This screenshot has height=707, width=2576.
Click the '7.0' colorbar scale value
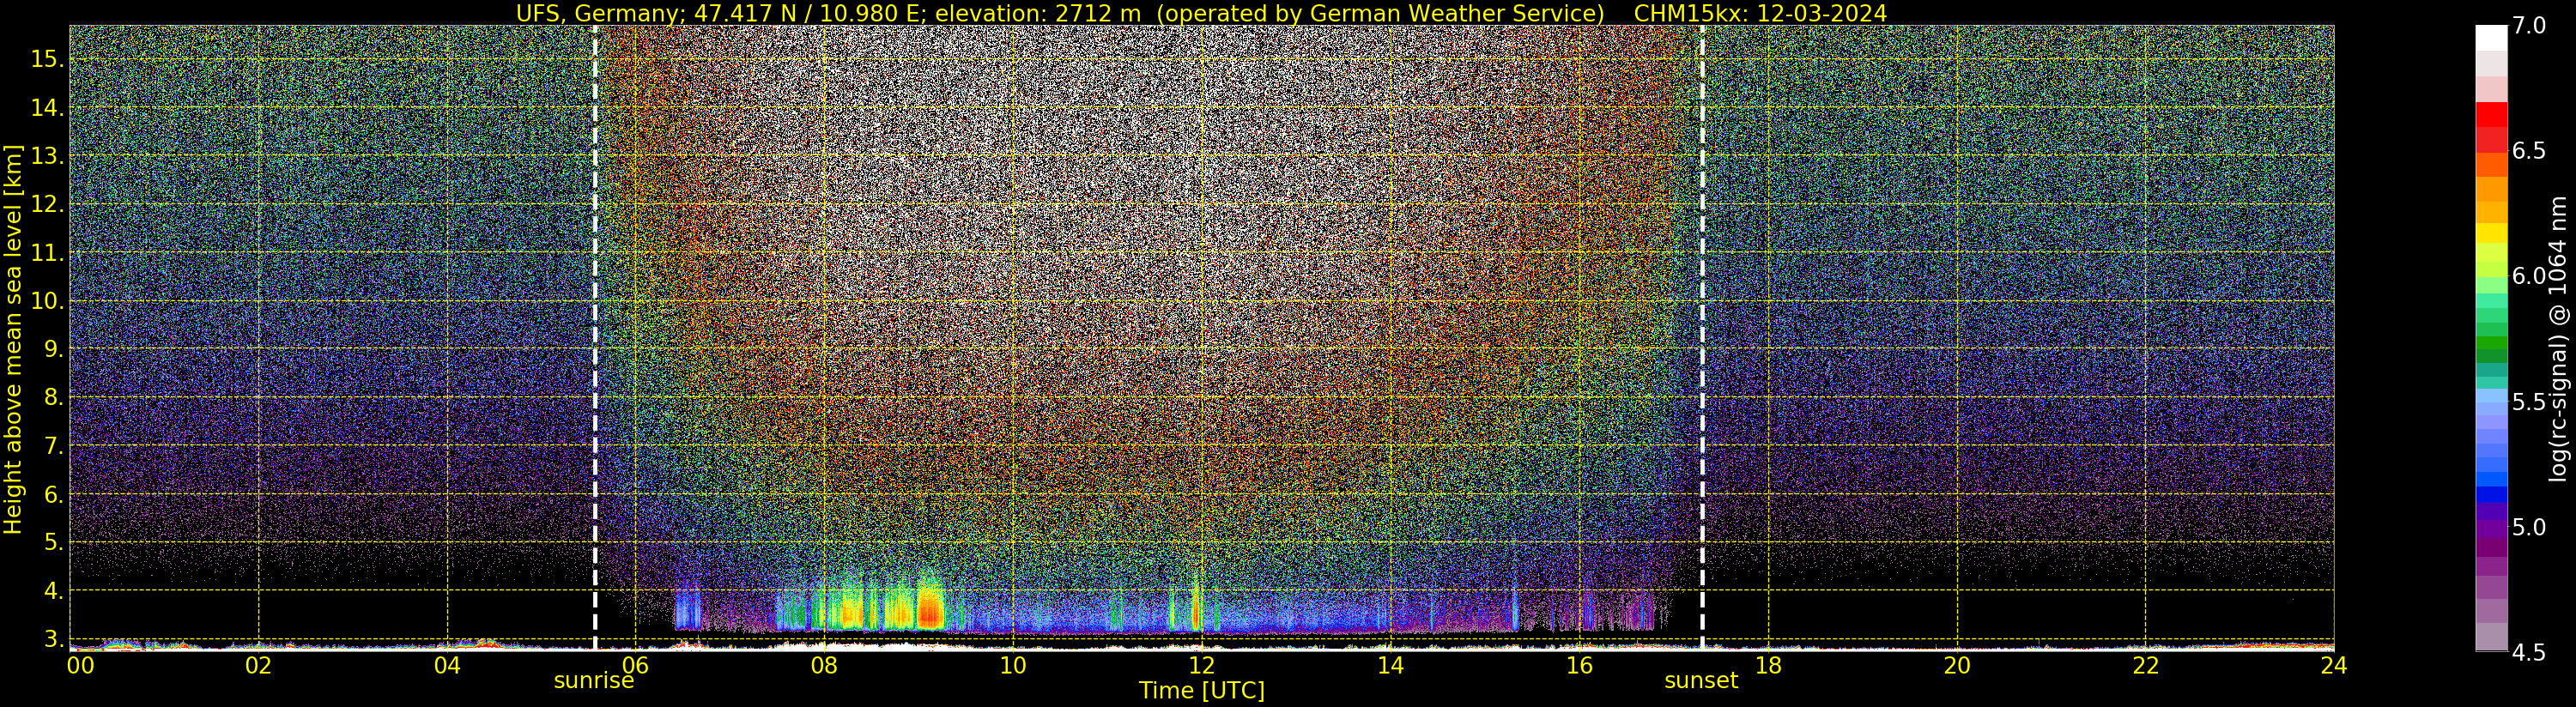(2529, 26)
